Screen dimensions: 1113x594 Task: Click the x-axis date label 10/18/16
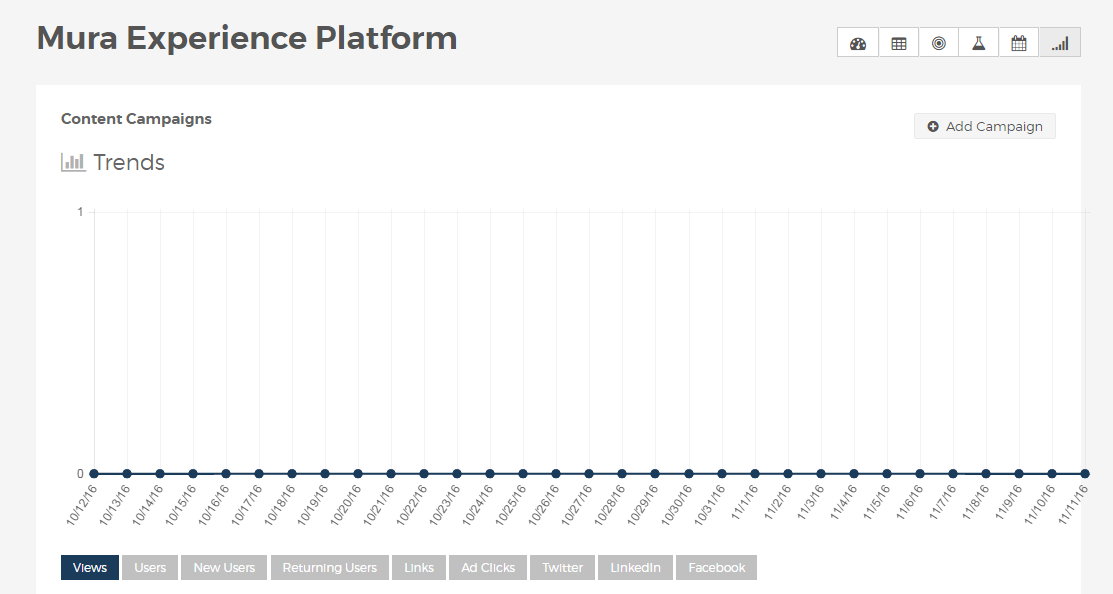point(280,505)
